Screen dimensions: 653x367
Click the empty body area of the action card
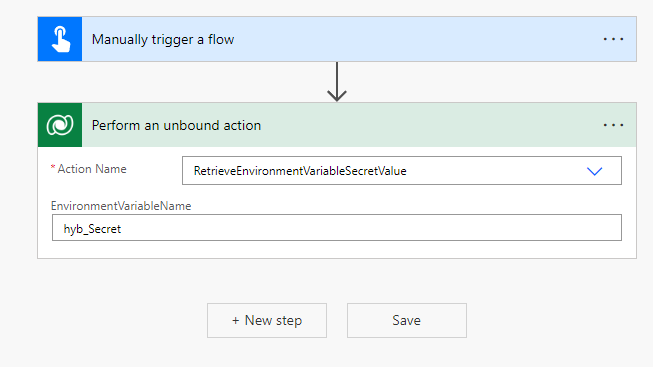pyautogui.click(x=337, y=250)
